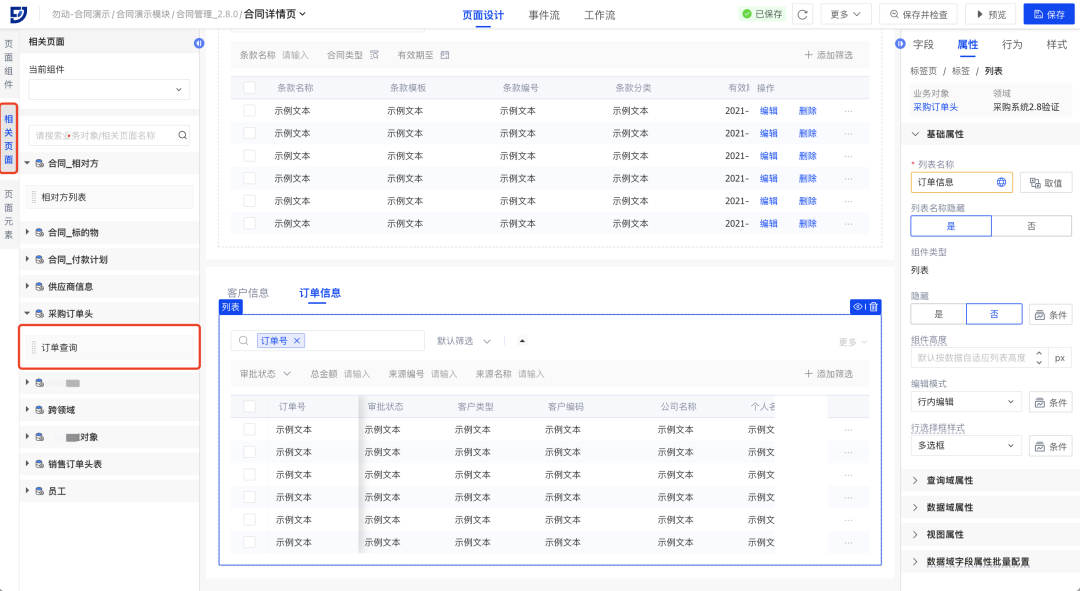Click the refresh icon in top toolbar

tap(802, 15)
